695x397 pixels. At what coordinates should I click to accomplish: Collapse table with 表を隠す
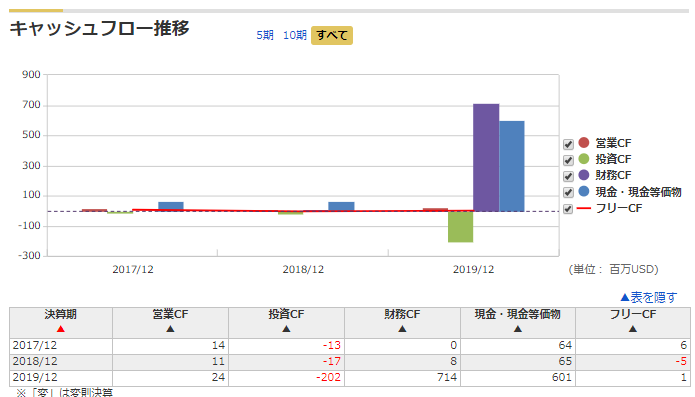click(648, 297)
